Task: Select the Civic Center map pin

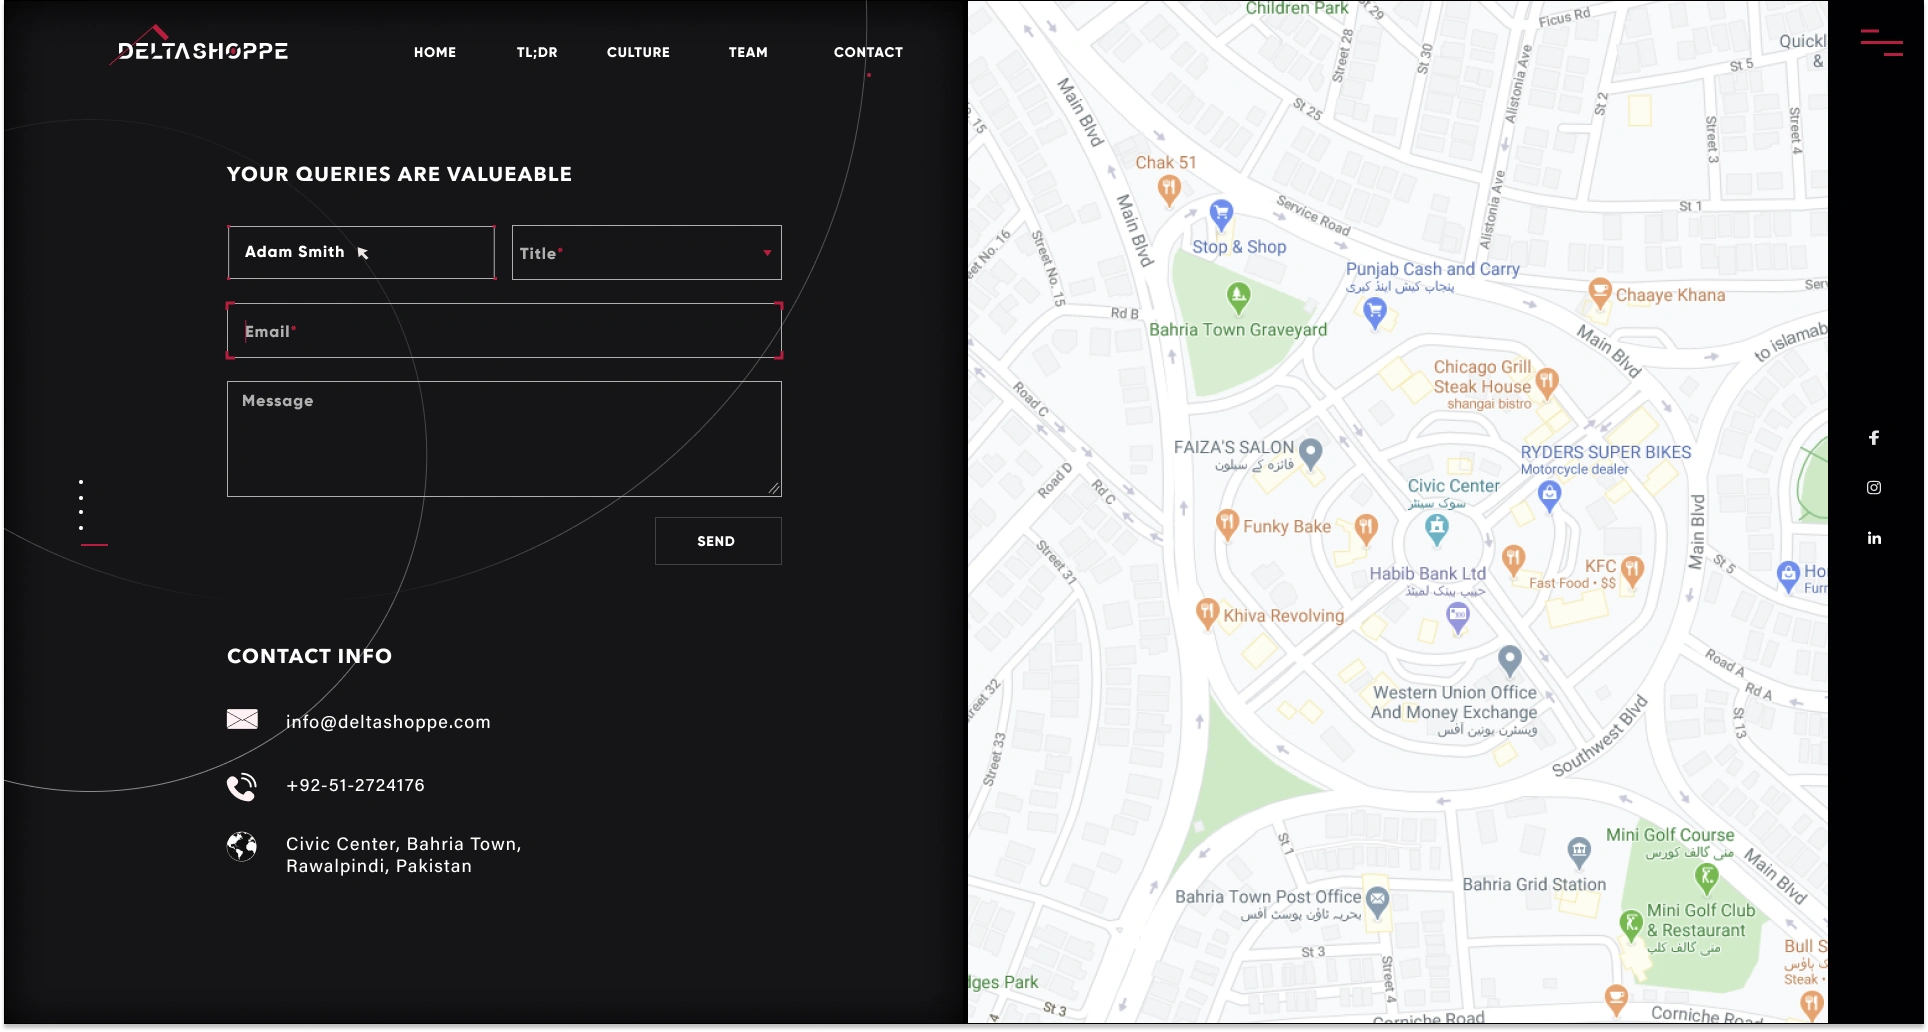Action: pos(1437,529)
